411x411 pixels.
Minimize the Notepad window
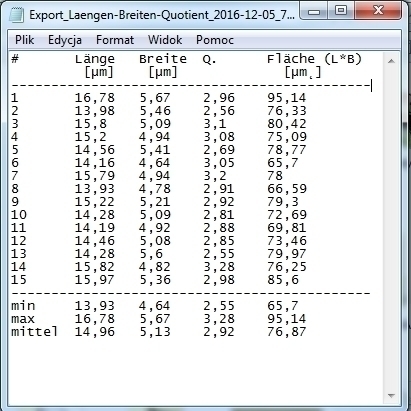314,11
